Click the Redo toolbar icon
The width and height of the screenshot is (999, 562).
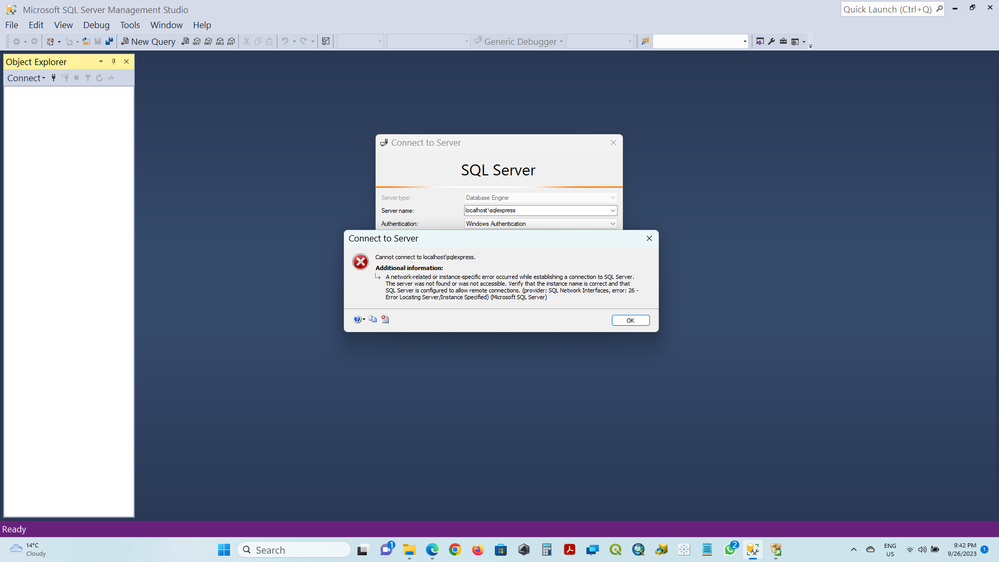click(303, 41)
